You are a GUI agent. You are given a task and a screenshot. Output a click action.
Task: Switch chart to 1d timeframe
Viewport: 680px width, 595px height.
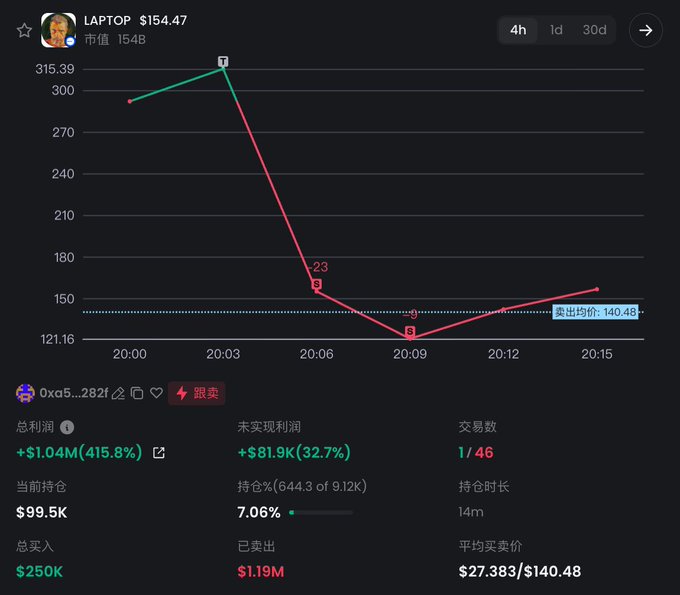556,30
